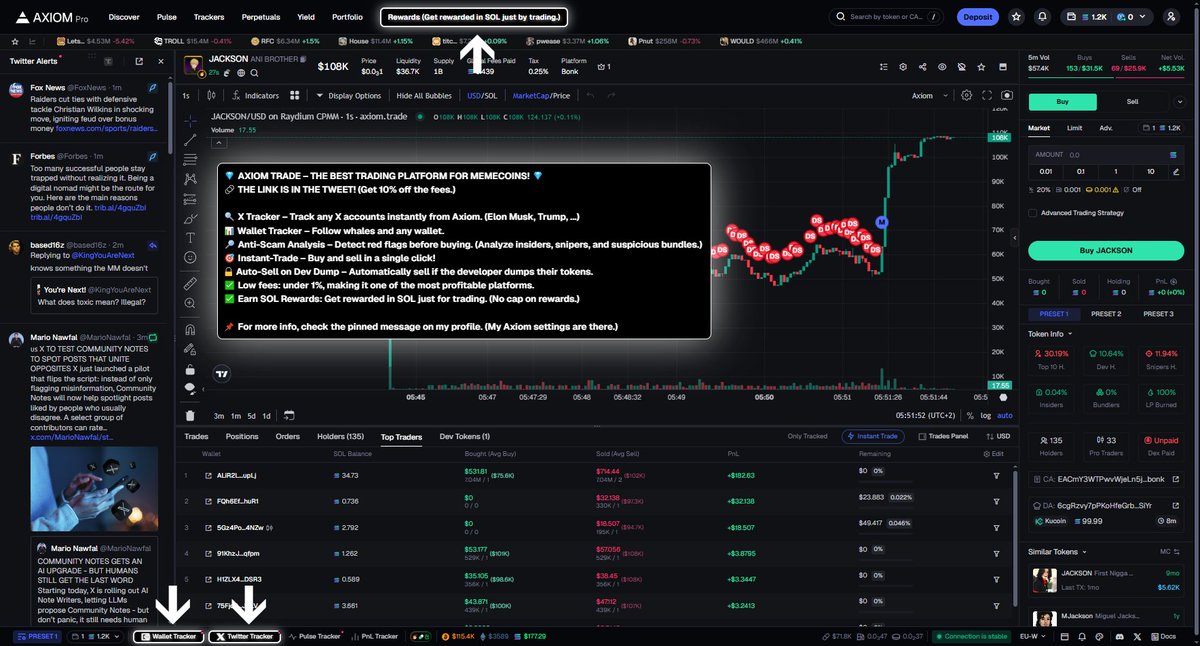This screenshot has width=1200, height=646.
Task: Click the share icon above the chart
Action: click(x=922, y=67)
